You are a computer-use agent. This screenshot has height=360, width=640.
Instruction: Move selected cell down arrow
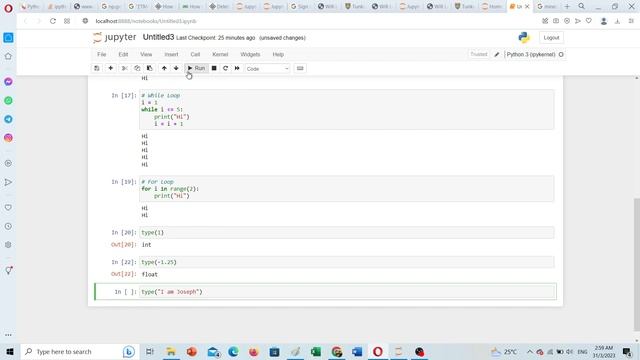pos(176,69)
